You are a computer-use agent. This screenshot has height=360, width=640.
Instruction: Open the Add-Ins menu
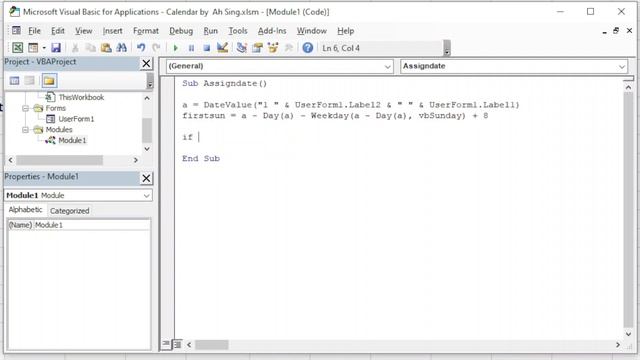click(x=272, y=31)
